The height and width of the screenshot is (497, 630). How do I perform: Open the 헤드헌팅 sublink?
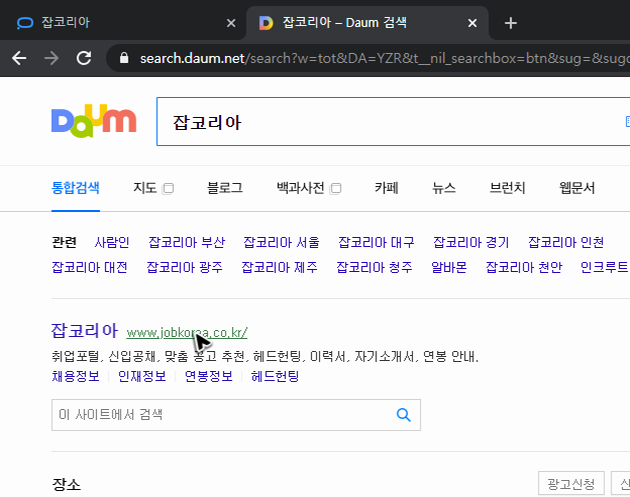click(275, 376)
